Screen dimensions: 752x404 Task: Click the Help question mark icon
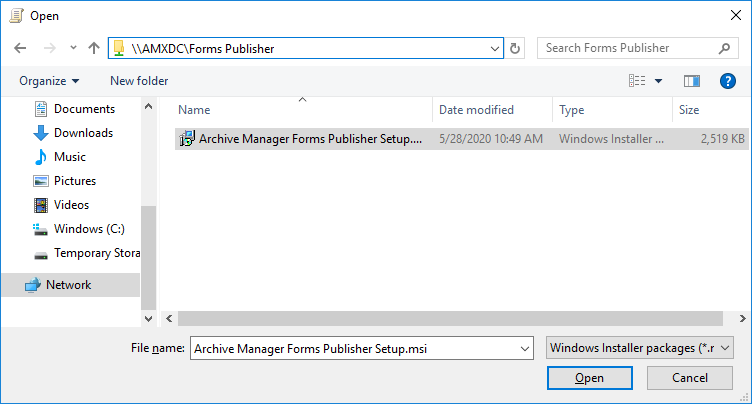(x=728, y=81)
